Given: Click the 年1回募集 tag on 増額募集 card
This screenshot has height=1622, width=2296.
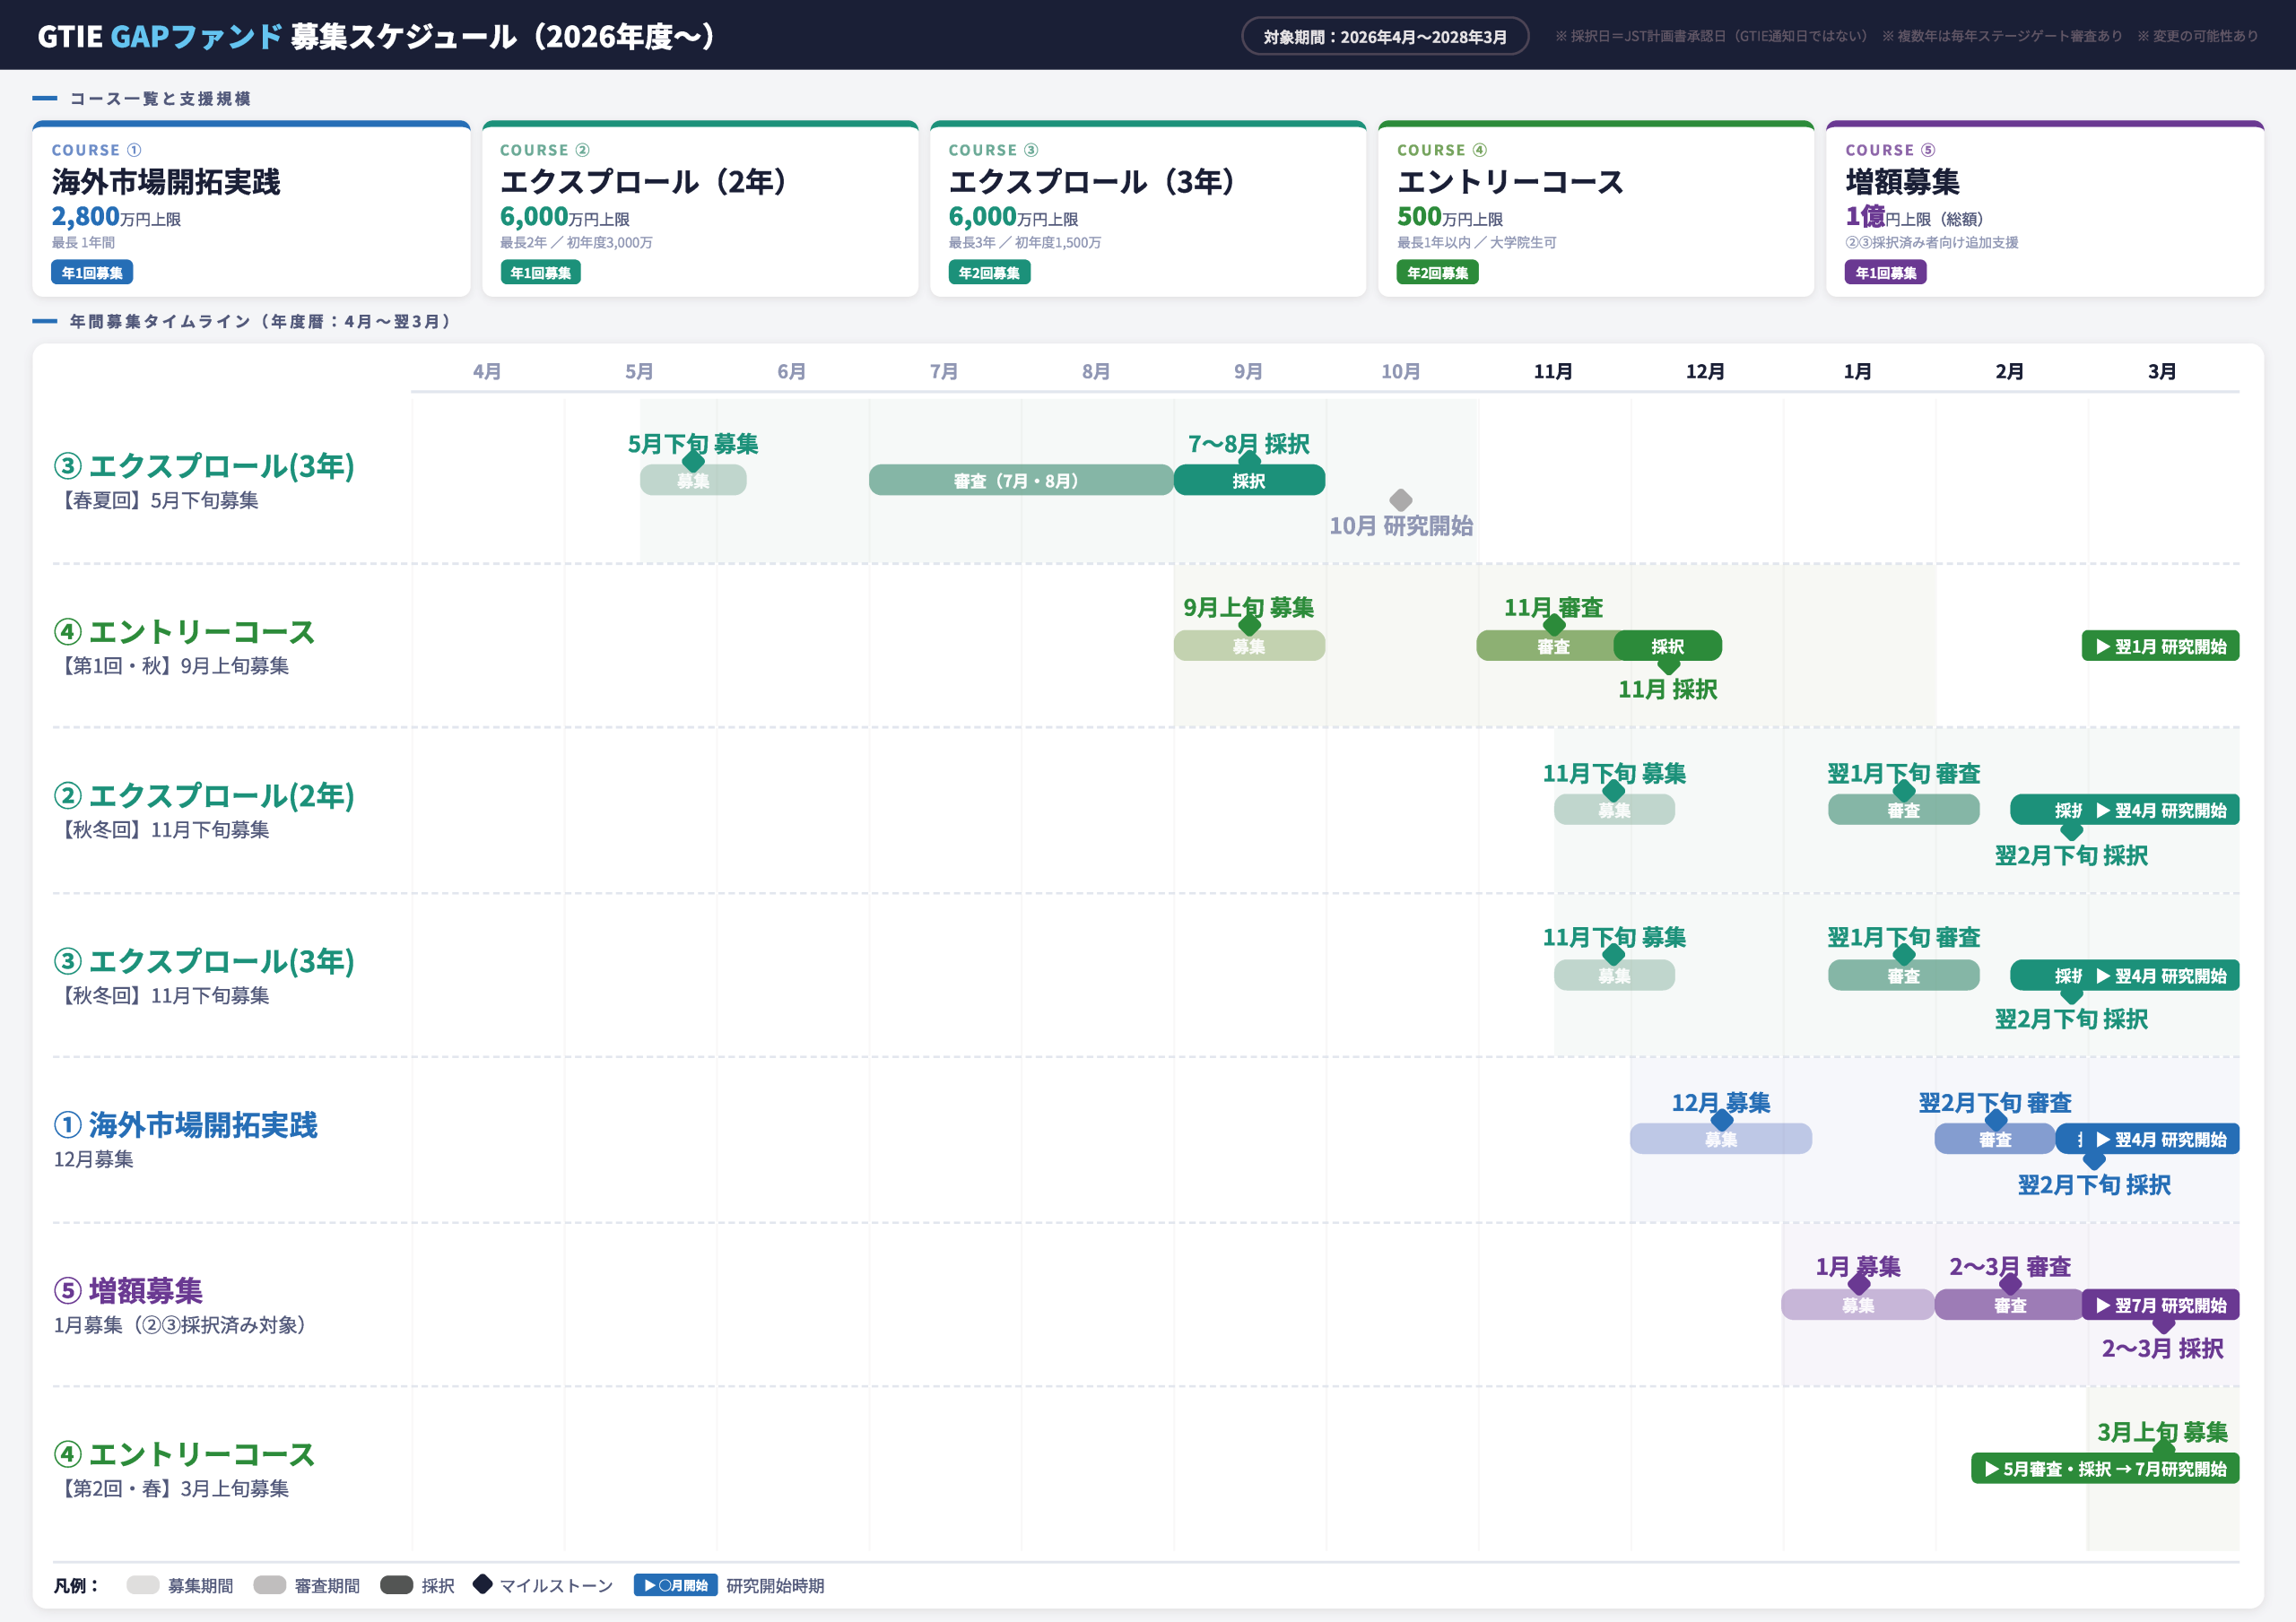Looking at the screenshot, I should tap(1885, 273).
